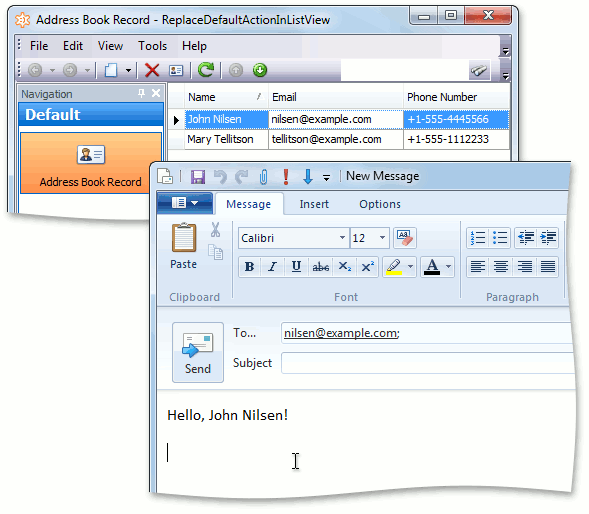Expand the New document dropdown arrow
Viewport: 589px width, 514px height.
point(128,70)
